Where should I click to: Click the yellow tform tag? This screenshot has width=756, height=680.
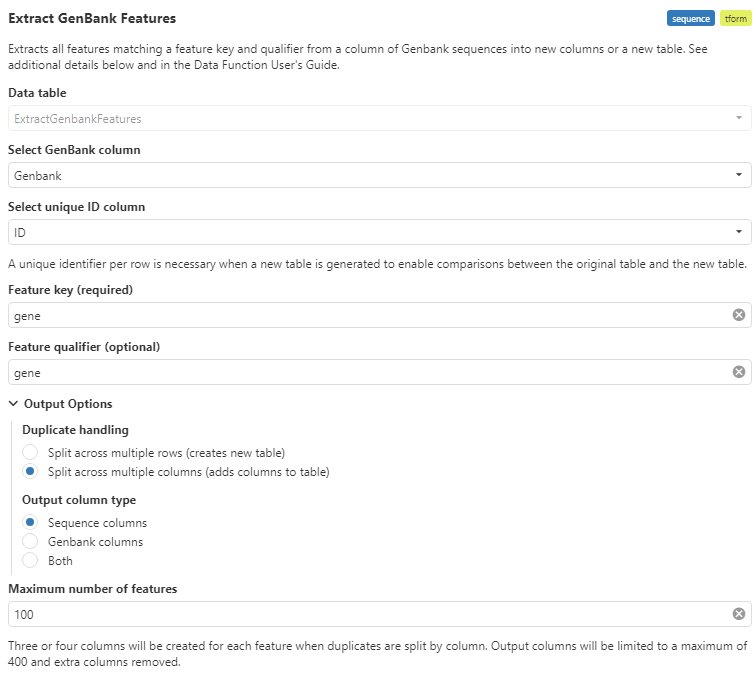(x=735, y=18)
